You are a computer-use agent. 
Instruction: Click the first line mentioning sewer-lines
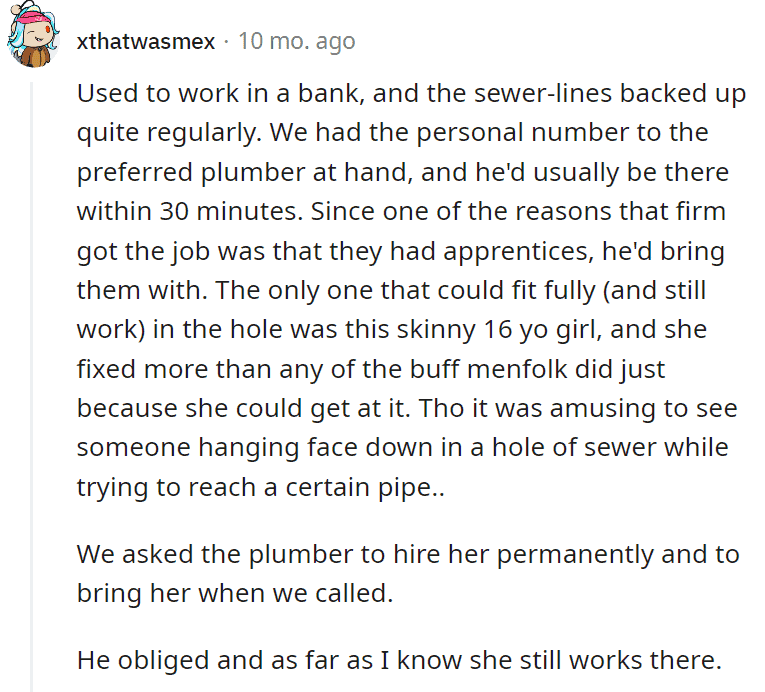pos(411,93)
